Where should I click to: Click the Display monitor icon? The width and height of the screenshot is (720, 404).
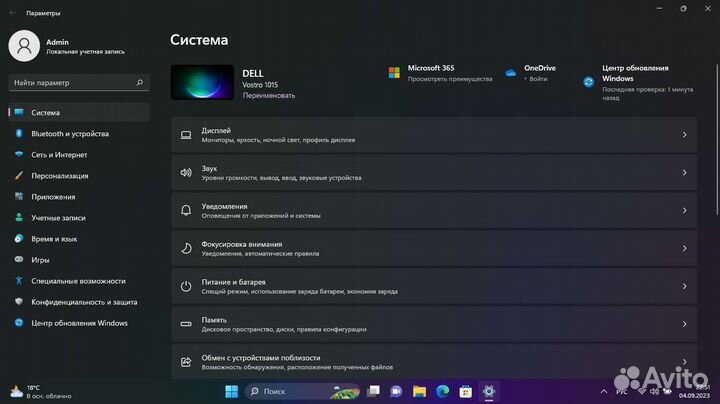tap(186, 135)
